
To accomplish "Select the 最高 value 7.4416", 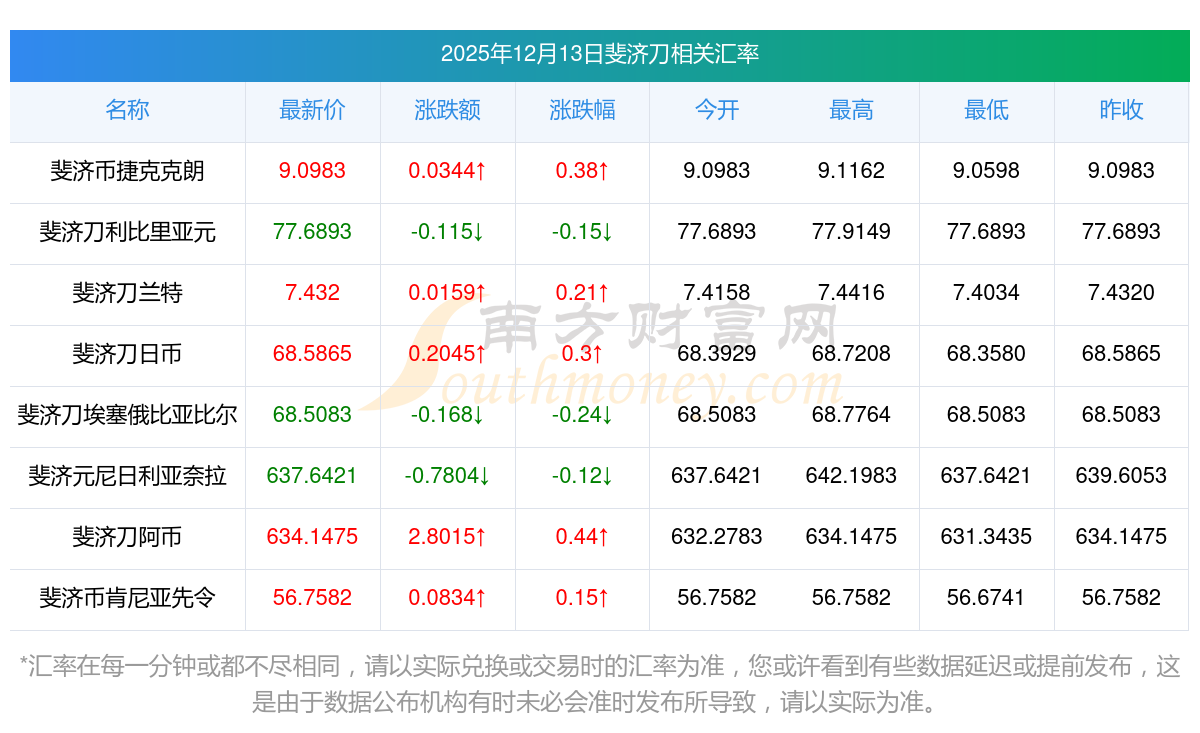I will 851,293.
